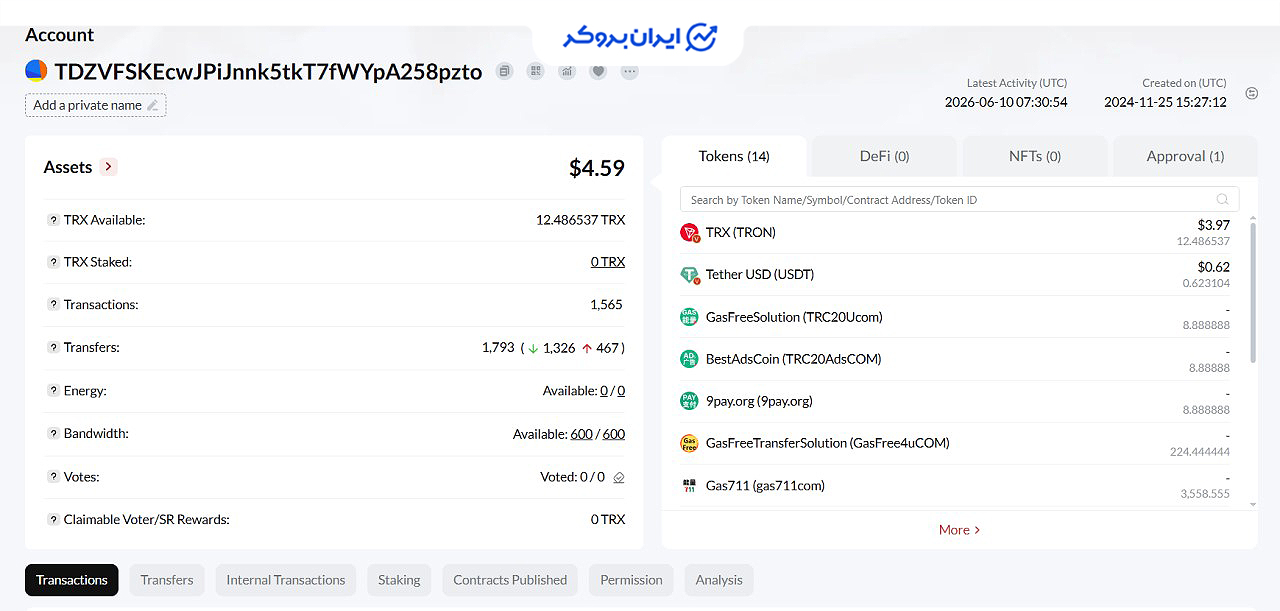Click the icon next to creation date
The image size is (1280, 611).
tap(1252, 94)
